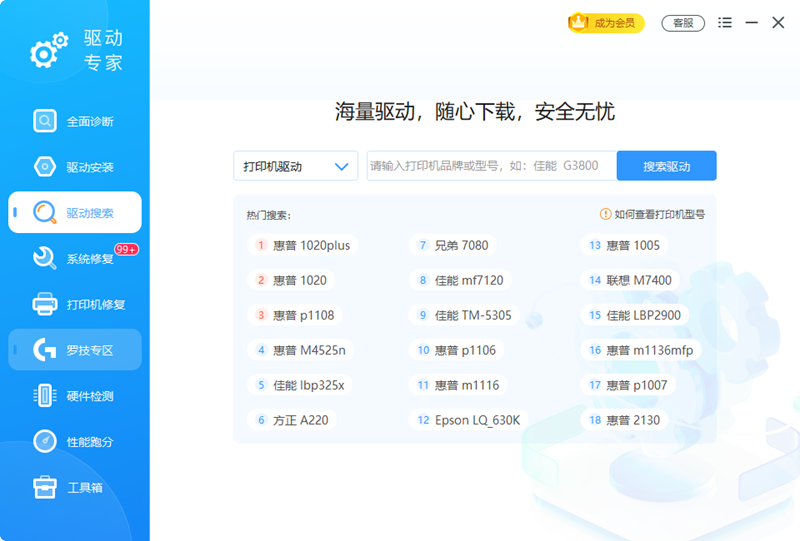Search hot item 兄弟 7080
Viewport: 800px width, 541px height.
(453, 245)
